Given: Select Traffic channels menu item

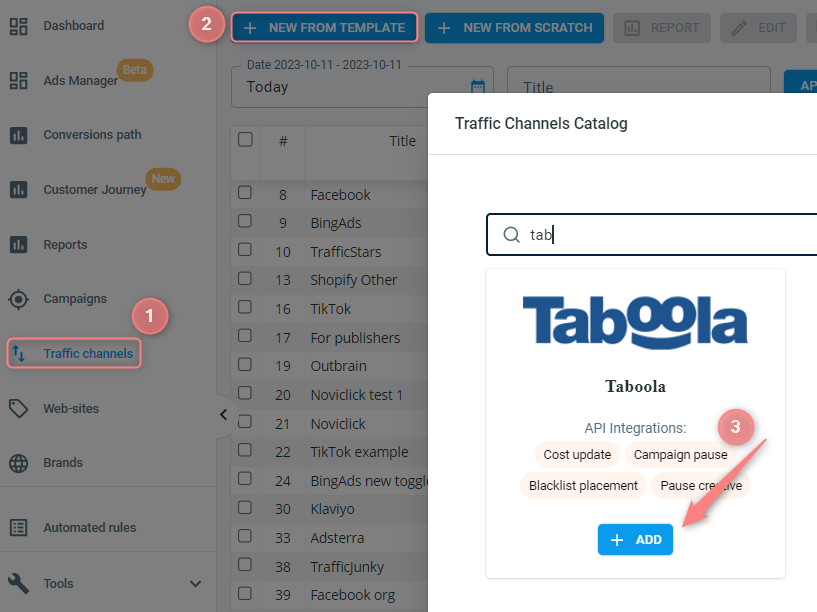Looking at the screenshot, I should (x=74, y=354).
